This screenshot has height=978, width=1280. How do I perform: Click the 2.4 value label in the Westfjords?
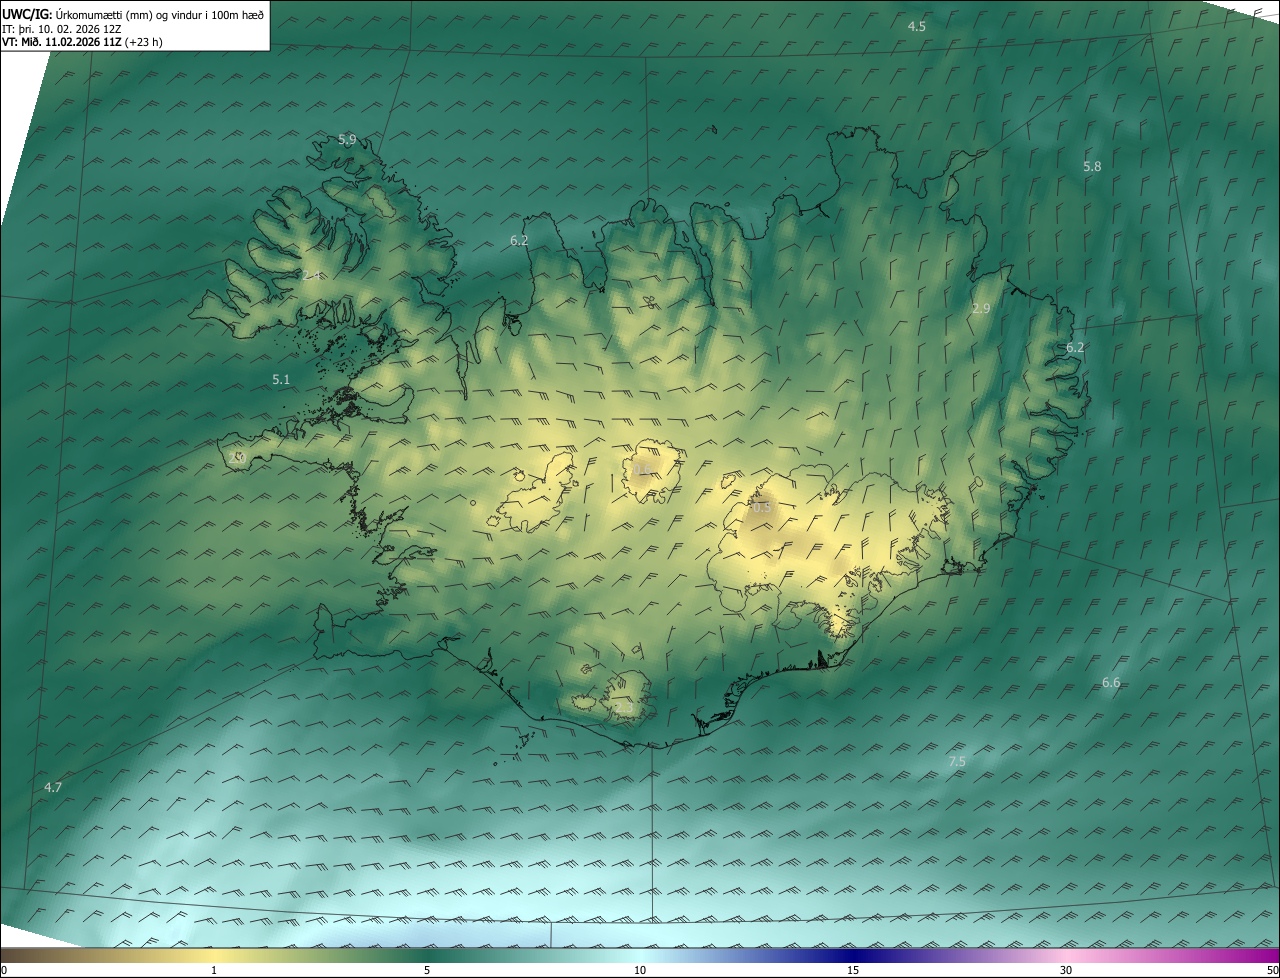point(312,275)
